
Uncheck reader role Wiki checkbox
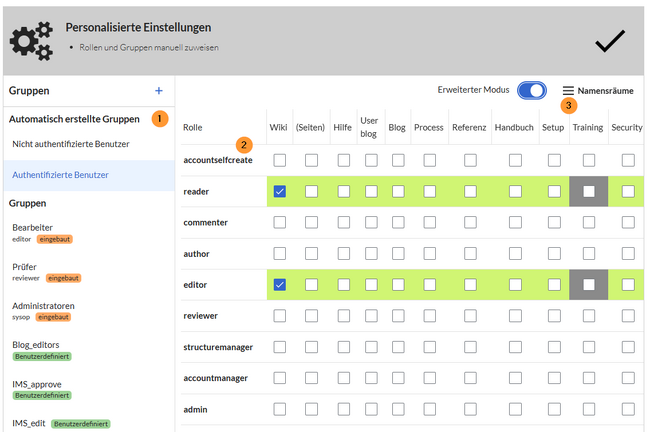[280, 191]
